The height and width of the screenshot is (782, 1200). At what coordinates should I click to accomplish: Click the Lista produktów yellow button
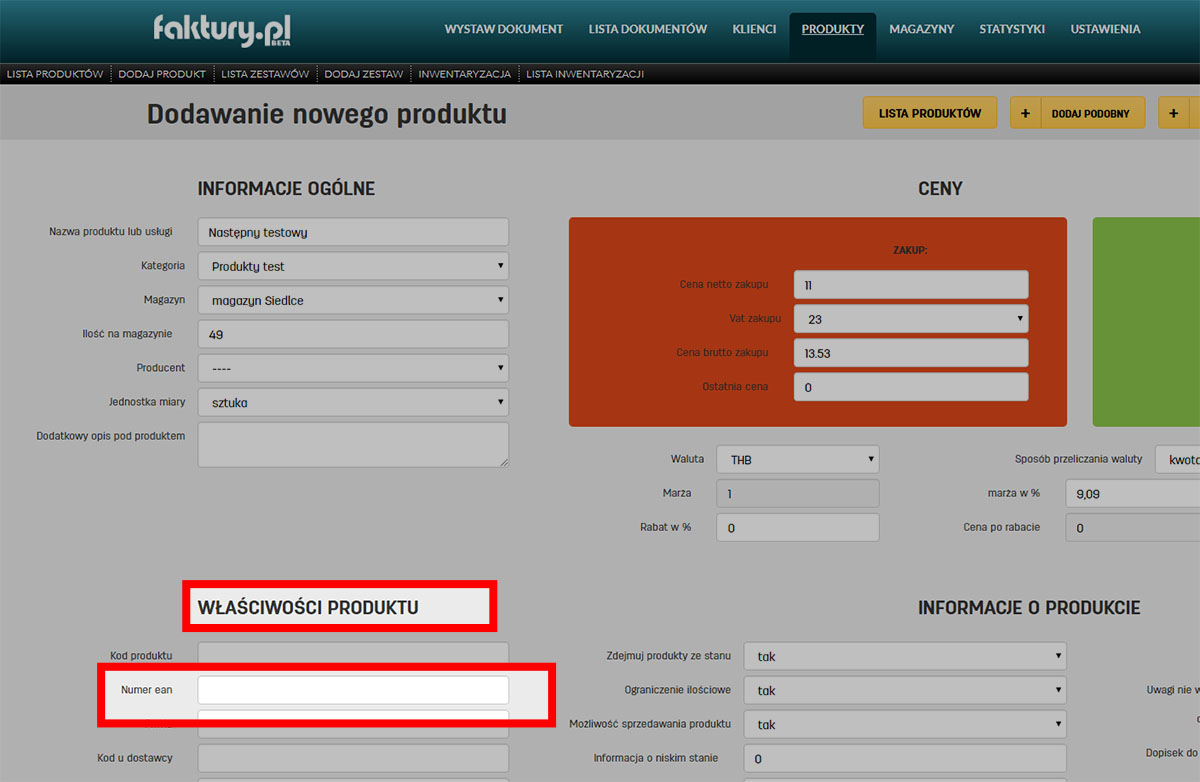click(930, 113)
